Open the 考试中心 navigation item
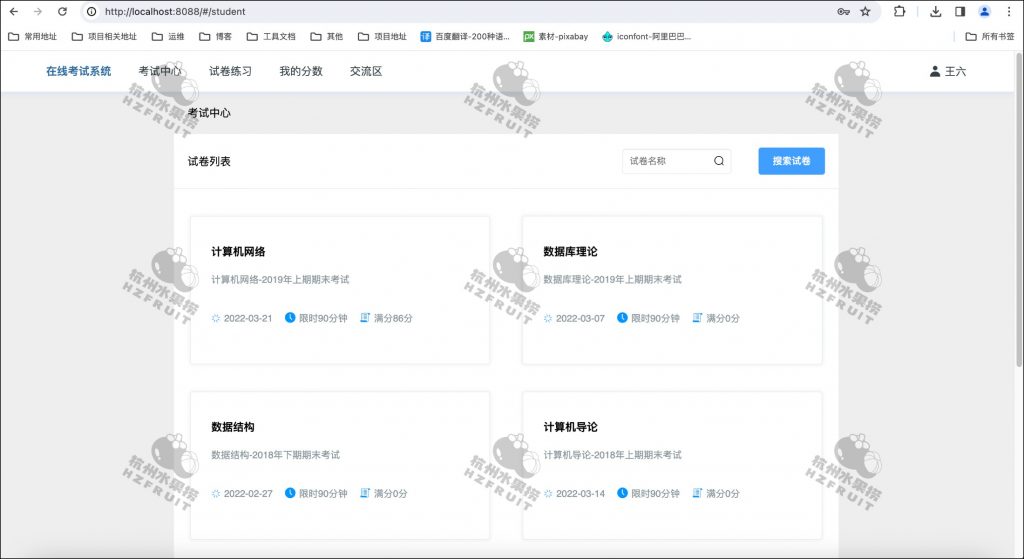Screen dimensions: 1024x559 pos(160,71)
